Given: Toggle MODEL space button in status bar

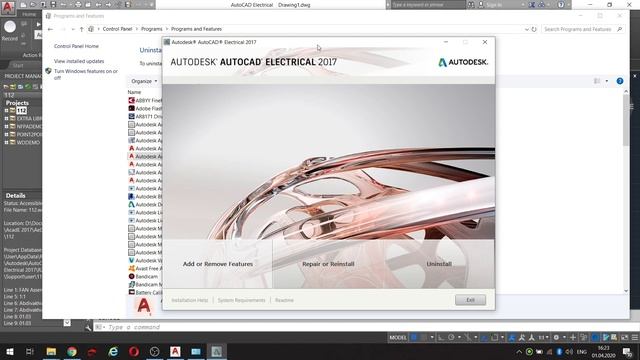Looking at the screenshot, I should [x=398, y=338].
